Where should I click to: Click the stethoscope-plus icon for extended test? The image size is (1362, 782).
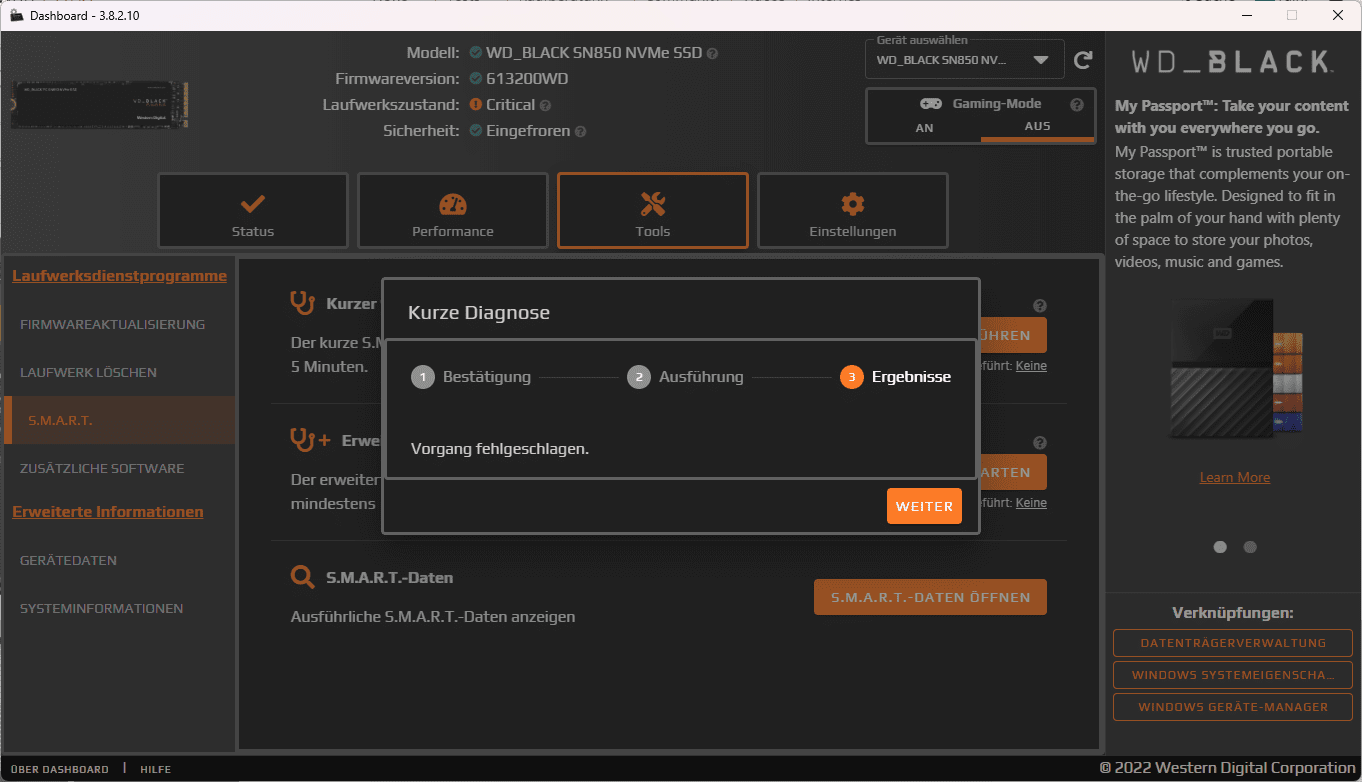(309, 439)
